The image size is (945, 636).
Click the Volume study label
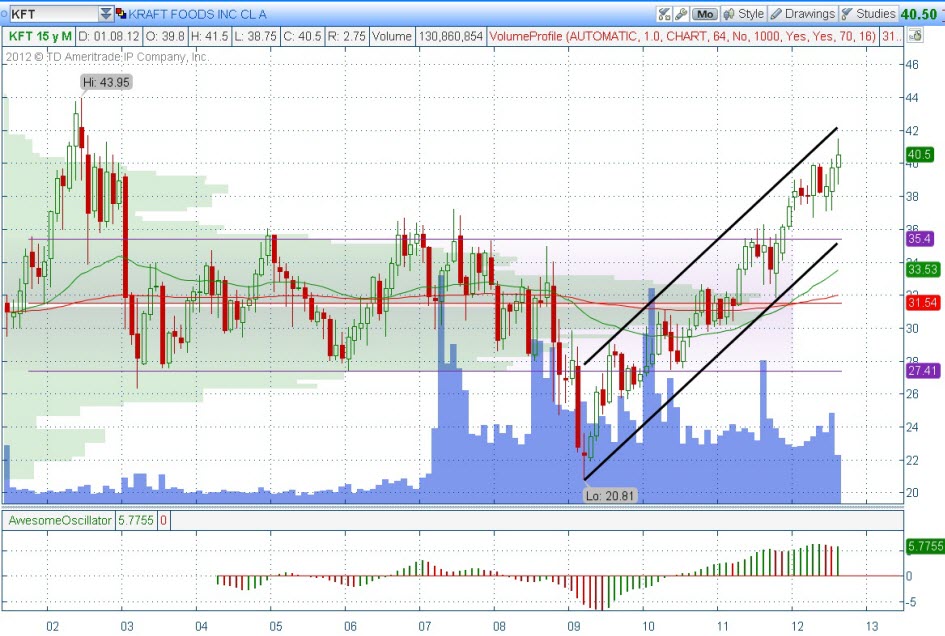pos(392,36)
